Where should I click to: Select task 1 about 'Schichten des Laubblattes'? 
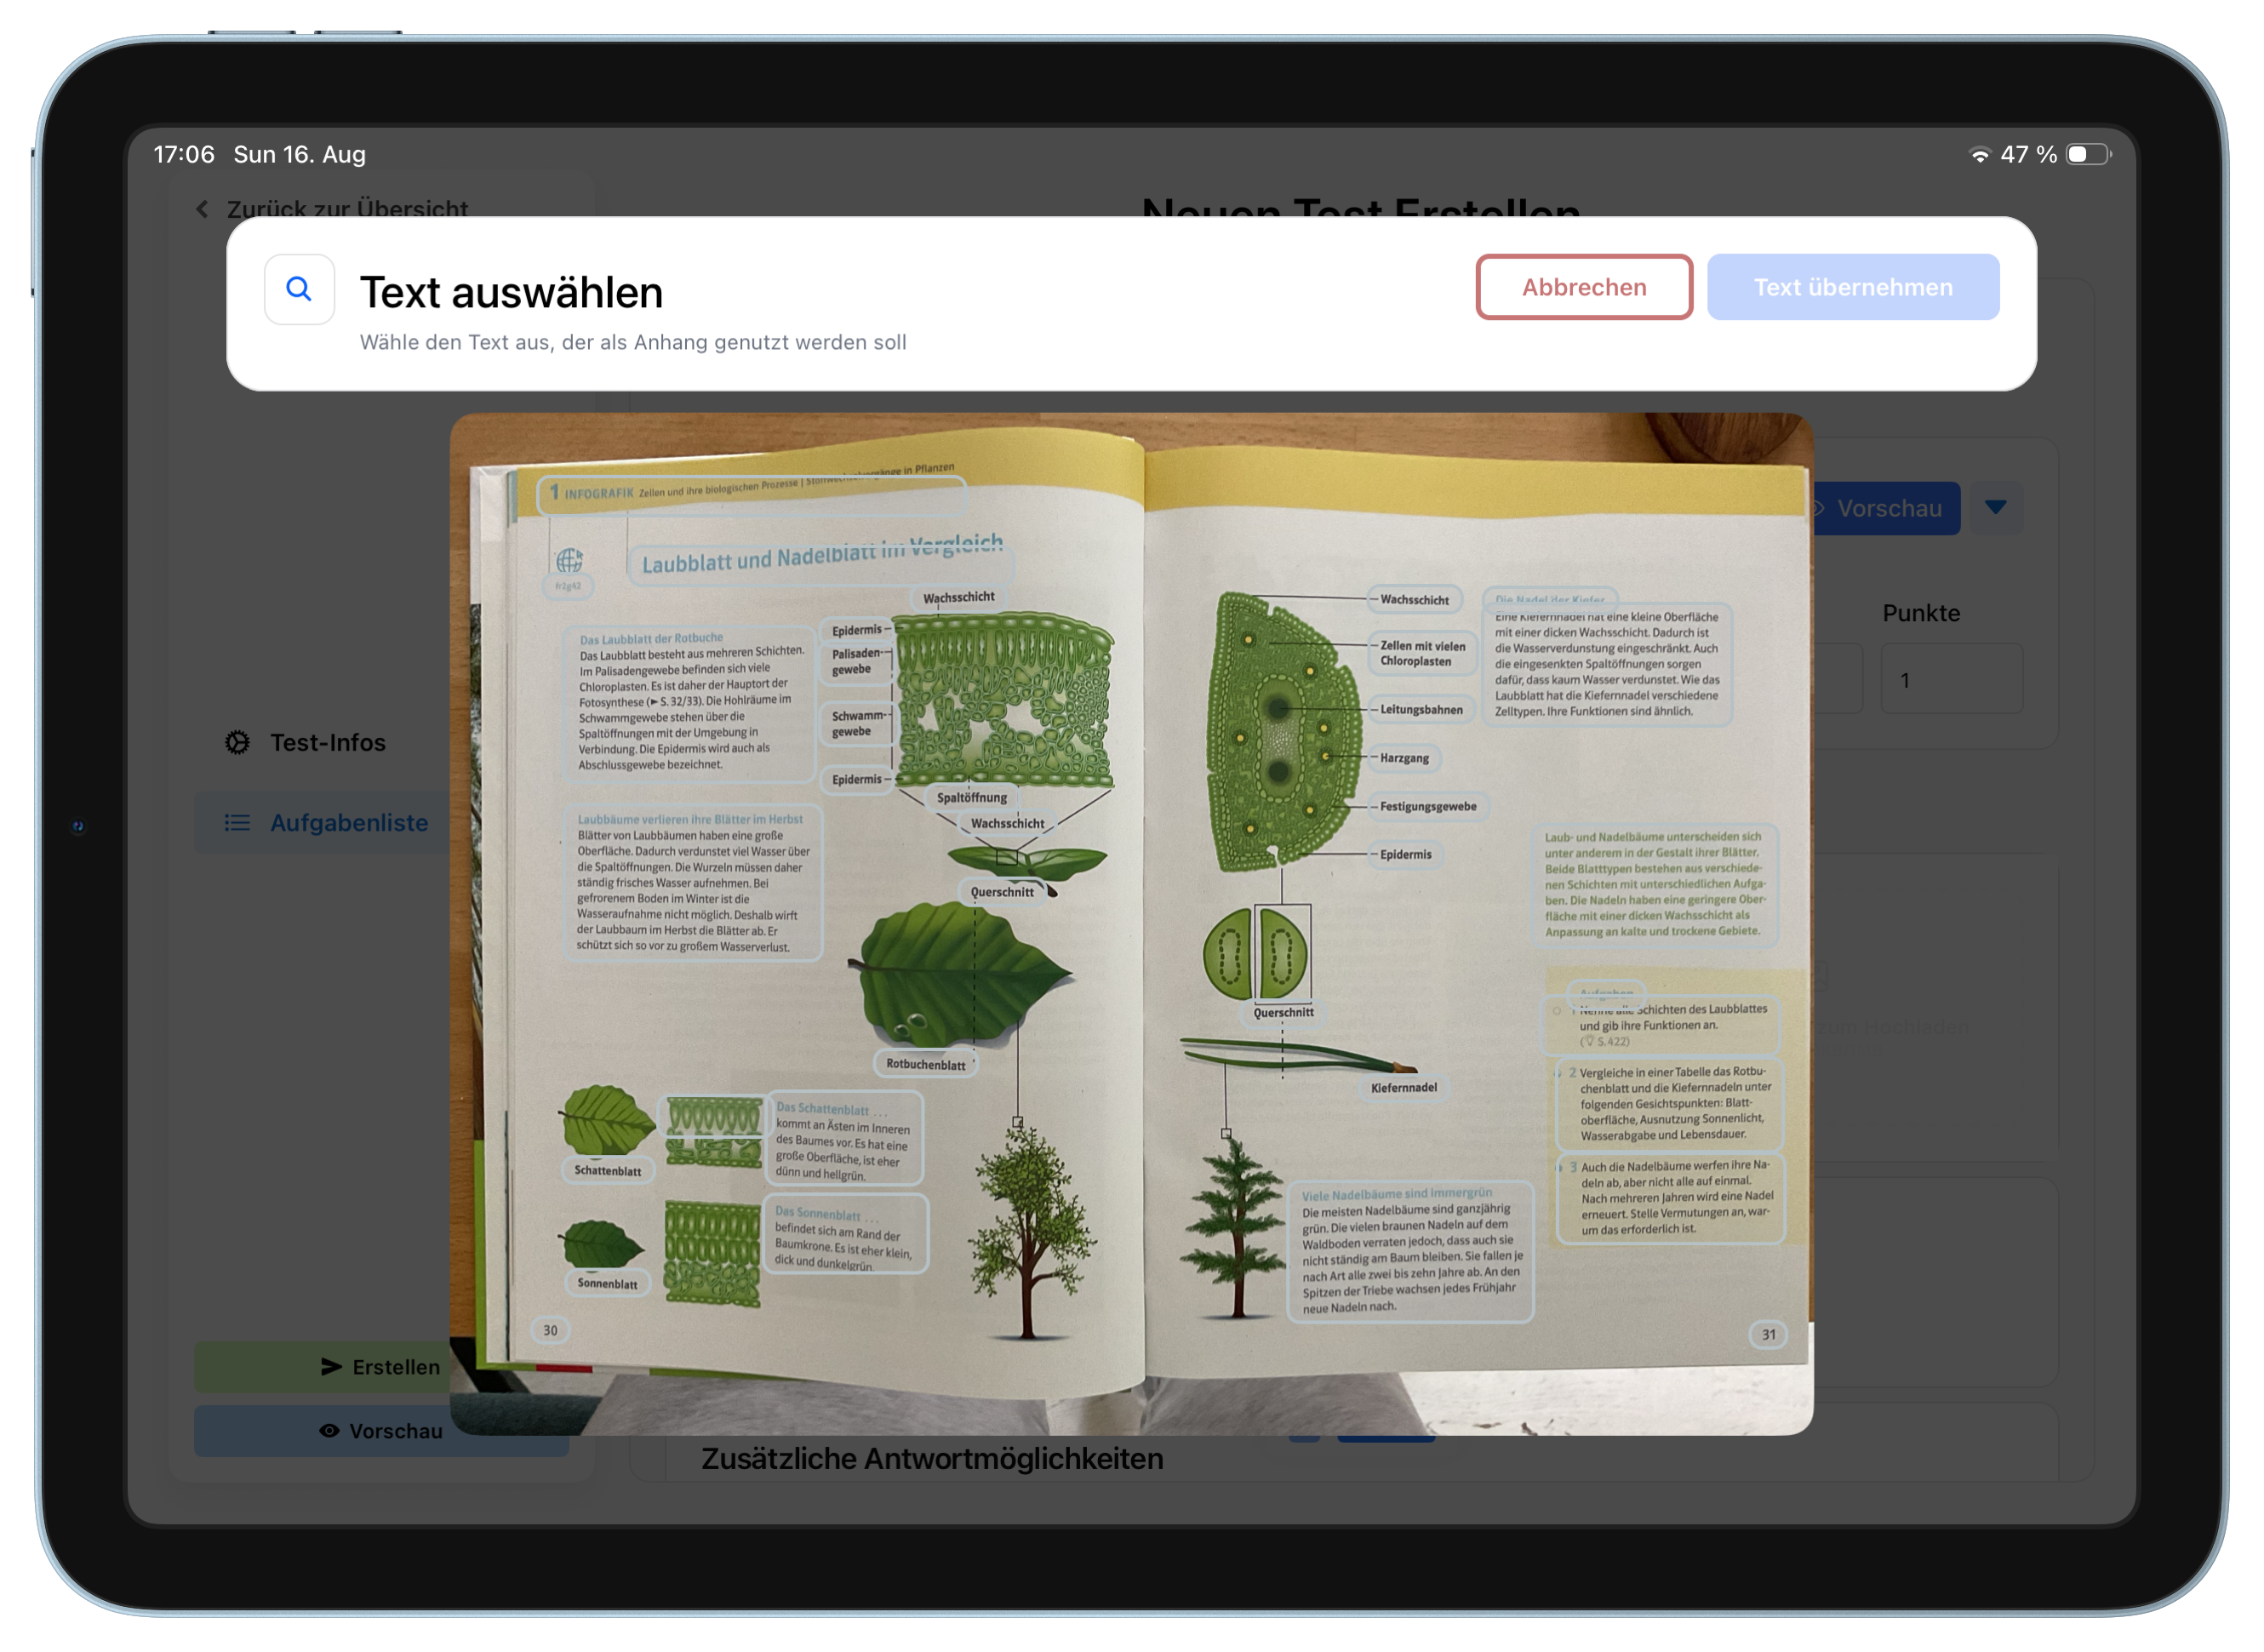pyautogui.click(x=1661, y=1023)
